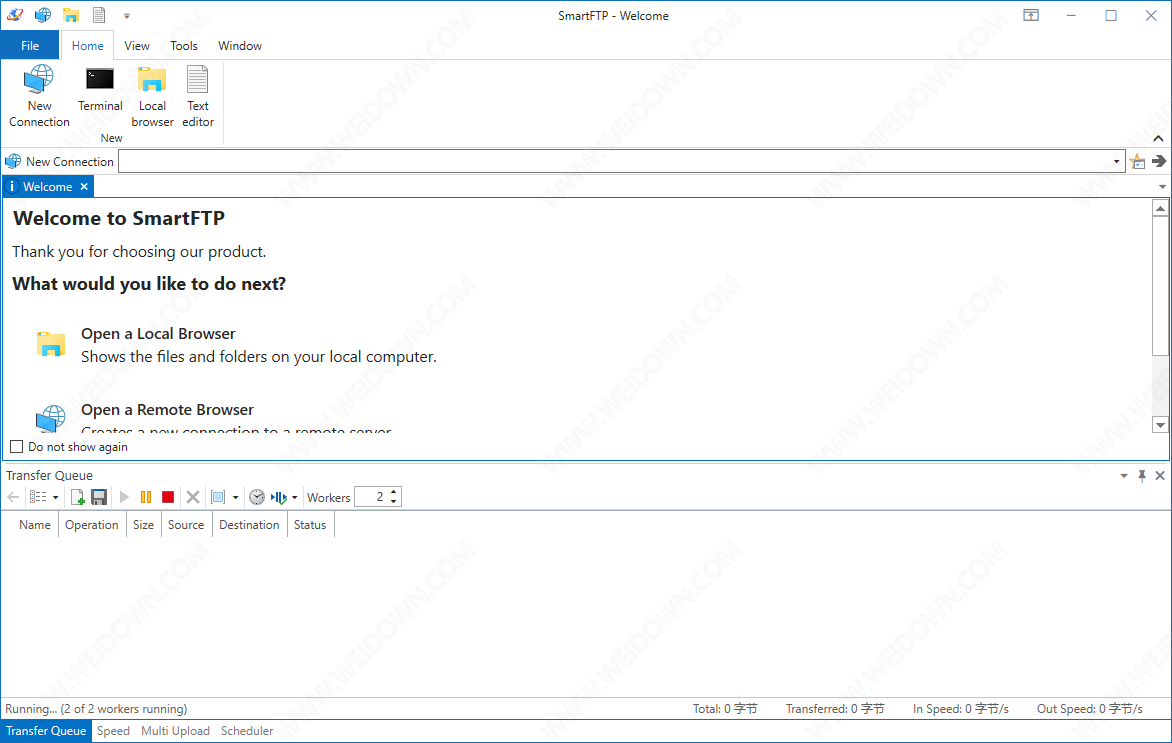Click the select items icon in Transfer Queue toolbar
The height and width of the screenshot is (743, 1172).
click(x=218, y=497)
